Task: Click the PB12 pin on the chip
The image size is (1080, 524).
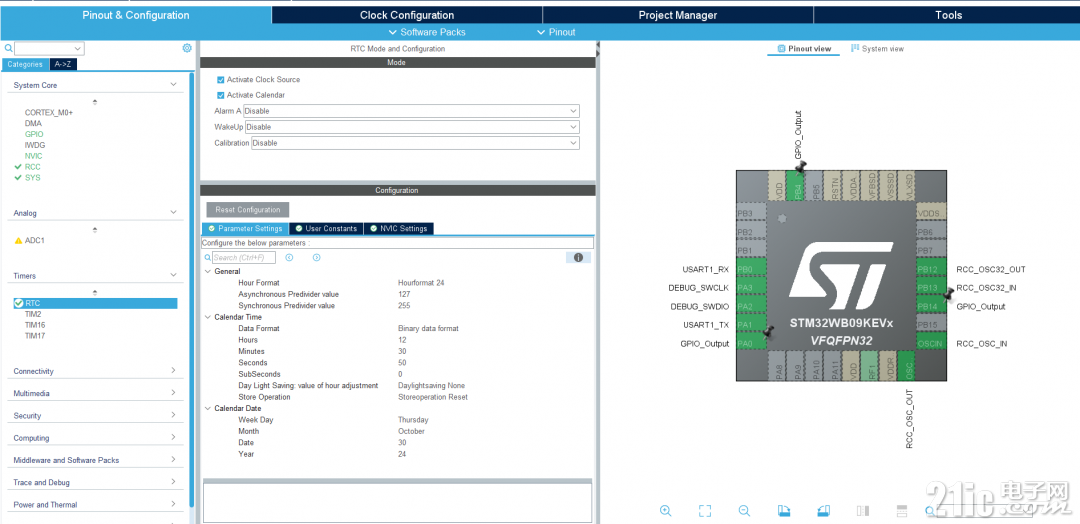Action: [x=931, y=269]
